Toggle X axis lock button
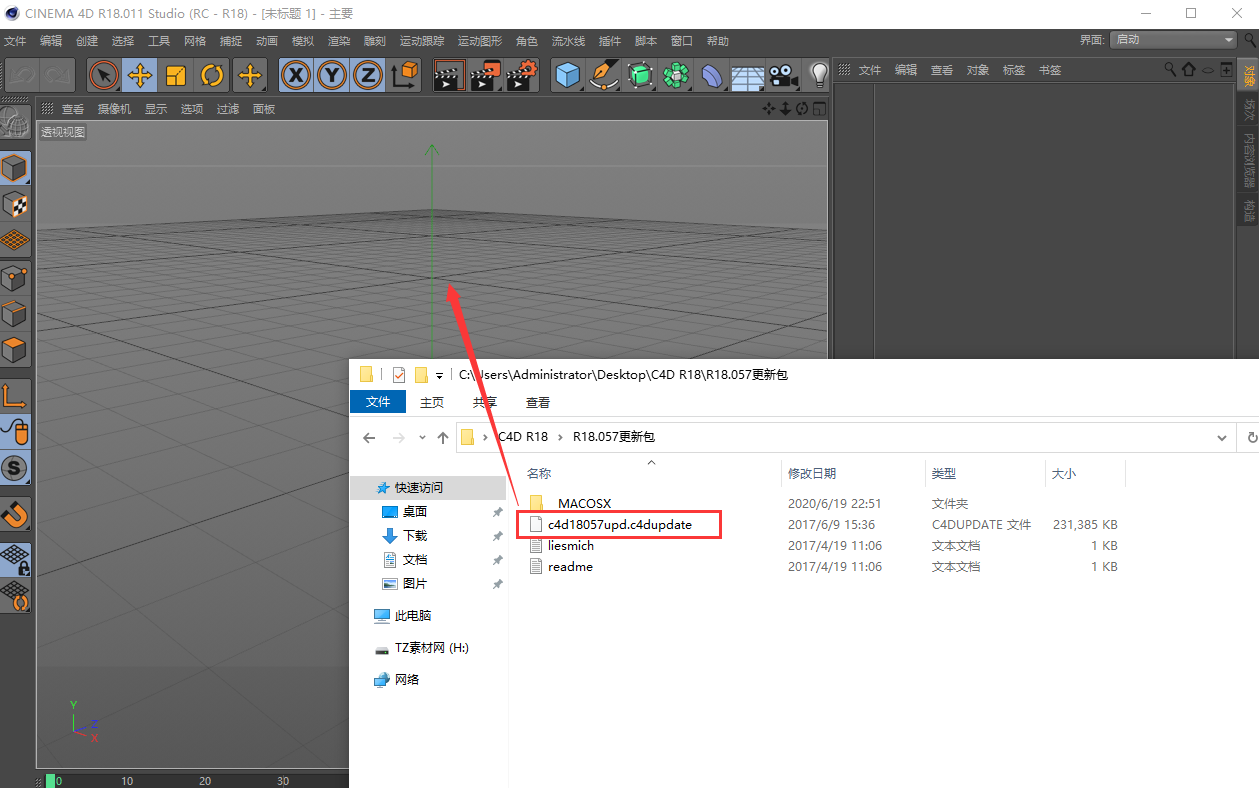 296,75
